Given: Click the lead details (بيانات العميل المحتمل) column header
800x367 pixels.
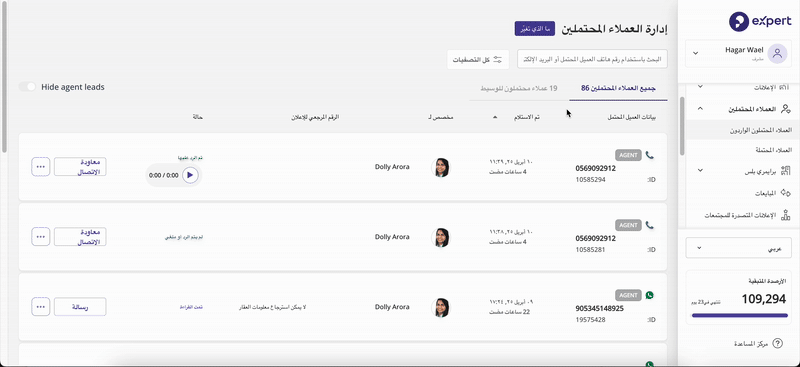Looking at the screenshot, I should click(x=632, y=117).
